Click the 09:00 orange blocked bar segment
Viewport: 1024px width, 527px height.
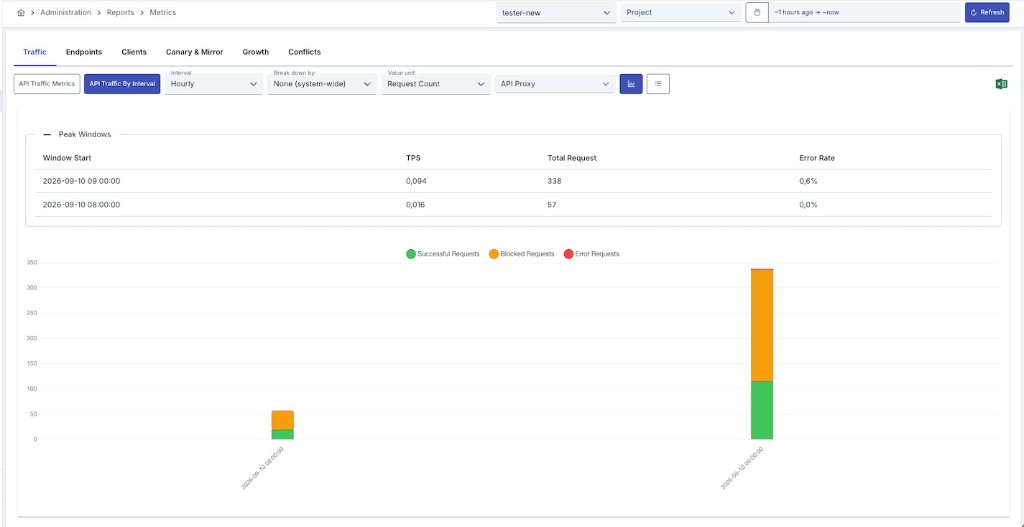point(762,325)
